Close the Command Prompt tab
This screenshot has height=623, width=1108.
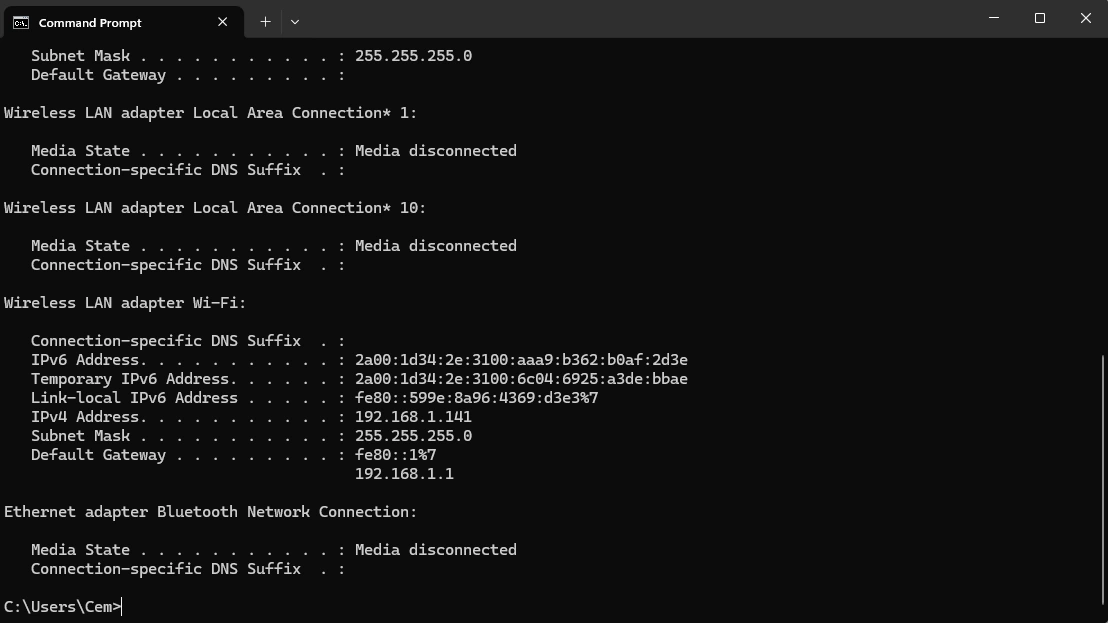(x=222, y=20)
